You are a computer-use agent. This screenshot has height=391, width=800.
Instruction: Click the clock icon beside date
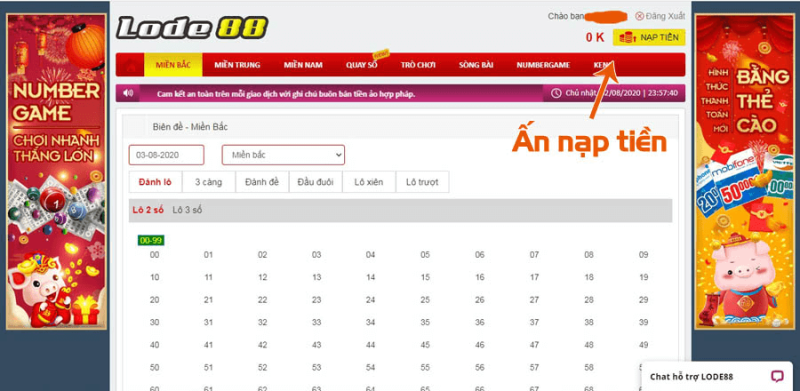click(556, 93)
